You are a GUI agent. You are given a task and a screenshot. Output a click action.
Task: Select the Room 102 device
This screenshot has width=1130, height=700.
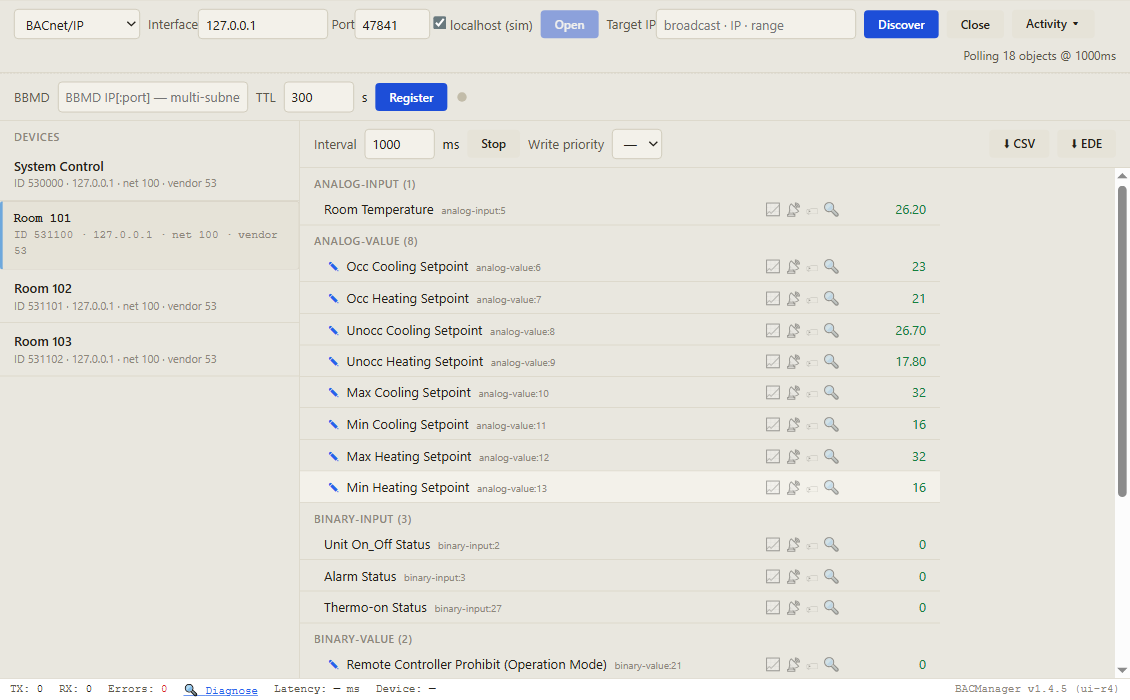point(150,296)
